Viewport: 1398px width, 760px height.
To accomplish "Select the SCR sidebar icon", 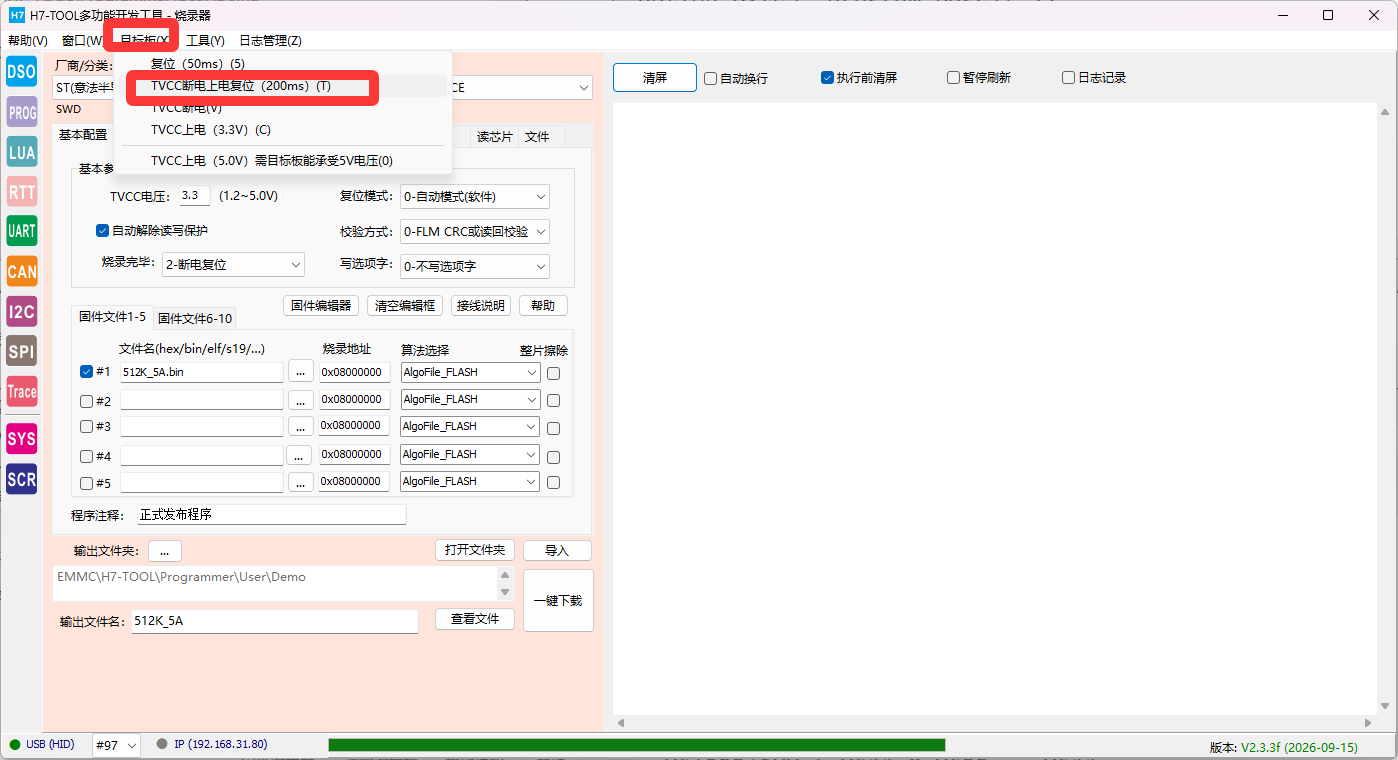I will [x=22, y=479].
